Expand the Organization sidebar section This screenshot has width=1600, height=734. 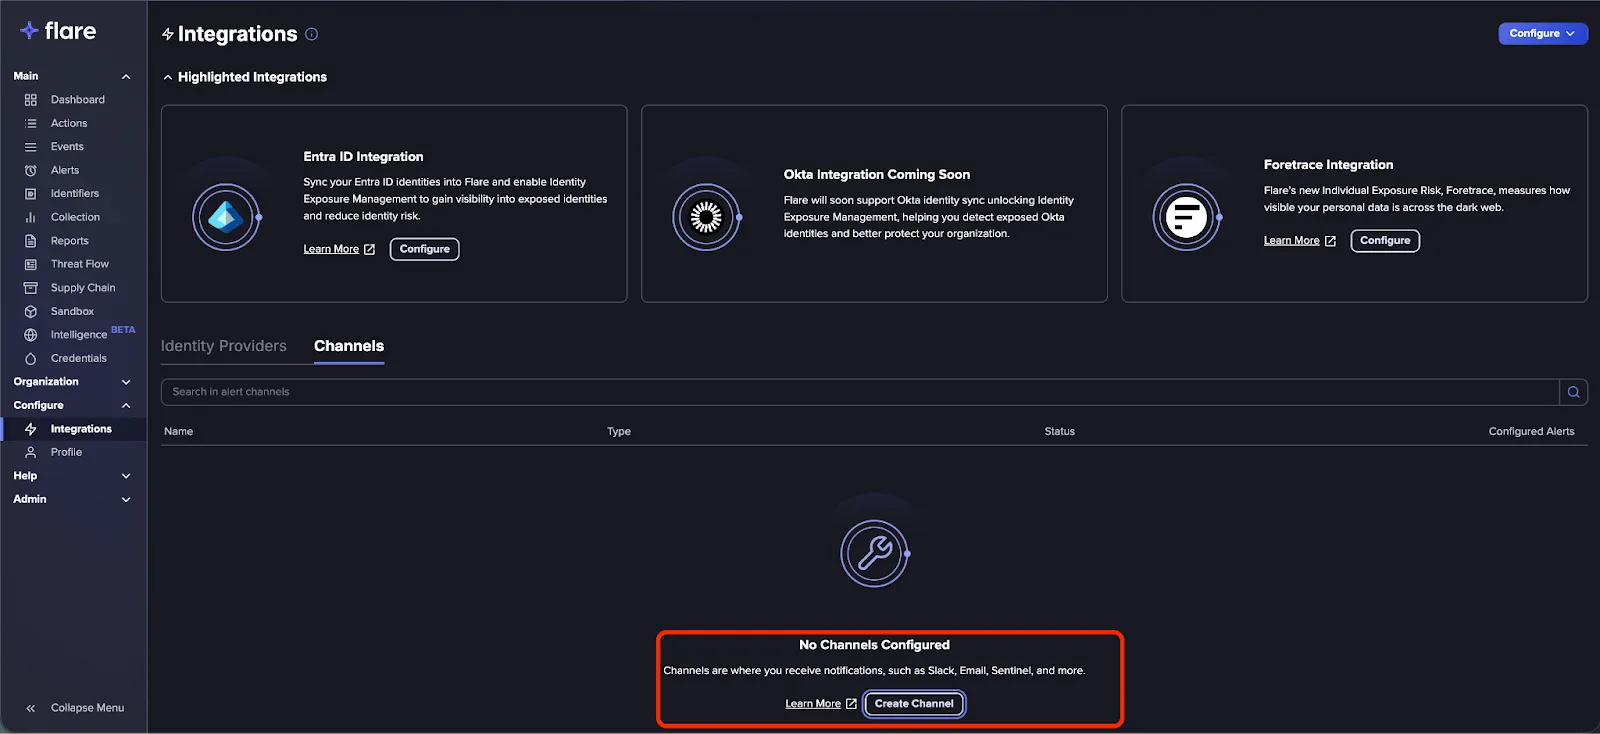click(126, 382)
